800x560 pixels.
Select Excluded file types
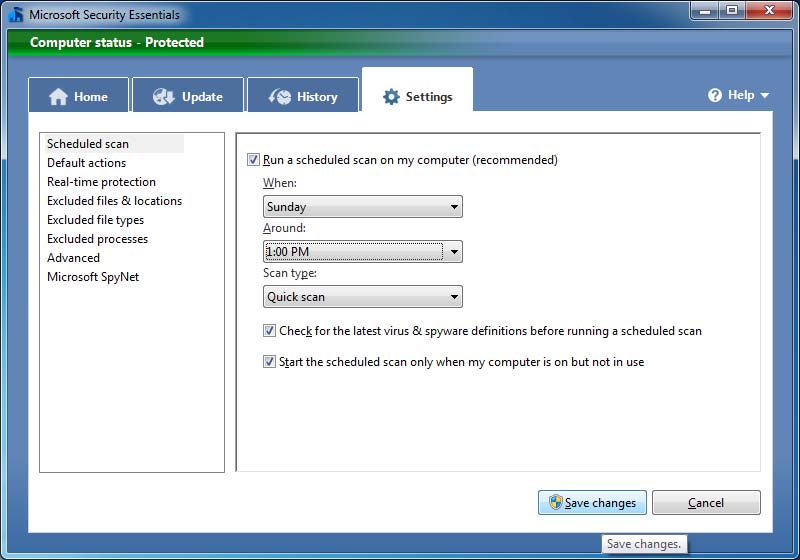95,220
